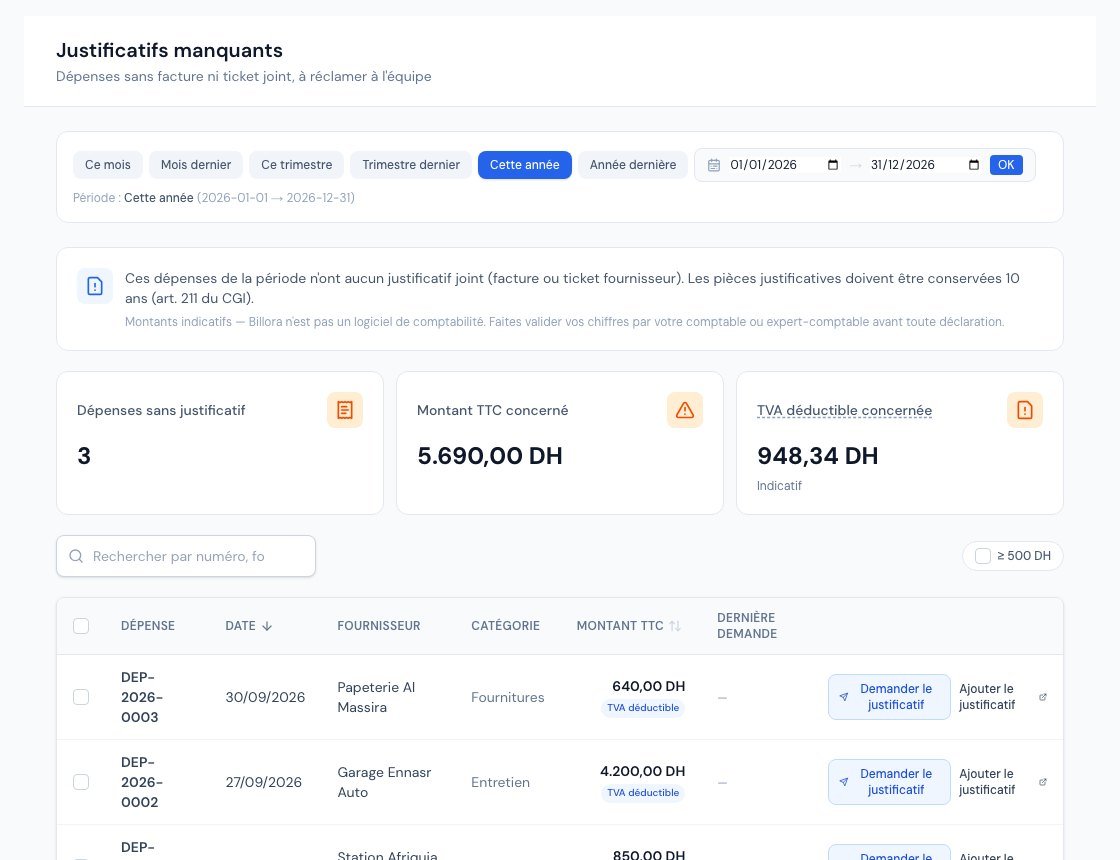Click the end date field 31/12/2026
This screenshot has width=1120, height=860.
pos(925,165)
